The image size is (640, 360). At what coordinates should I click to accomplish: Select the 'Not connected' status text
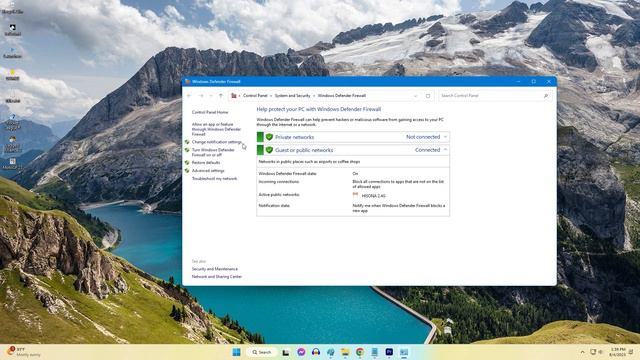tap(423, 137)
